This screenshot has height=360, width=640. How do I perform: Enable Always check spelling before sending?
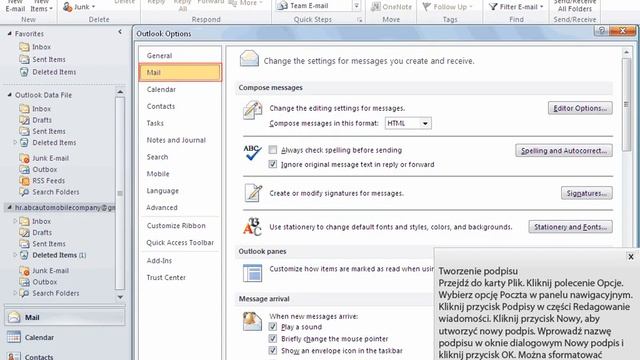(x=273, y=150)
